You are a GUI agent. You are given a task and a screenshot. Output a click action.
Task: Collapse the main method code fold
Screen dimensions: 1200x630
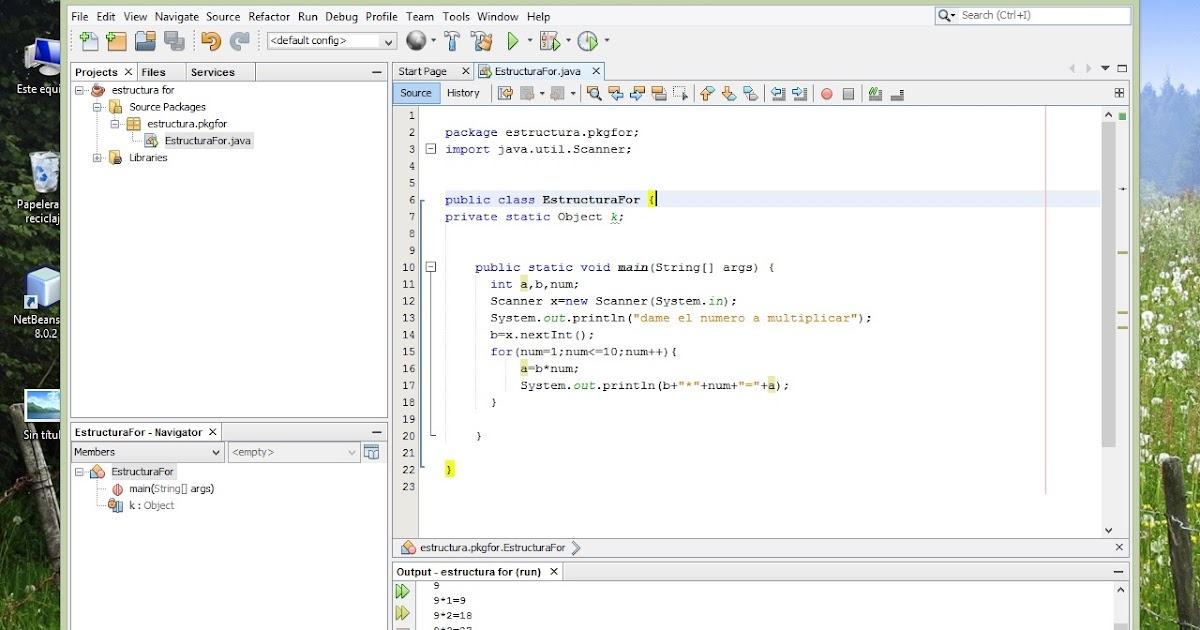click(x=430, y=267)
